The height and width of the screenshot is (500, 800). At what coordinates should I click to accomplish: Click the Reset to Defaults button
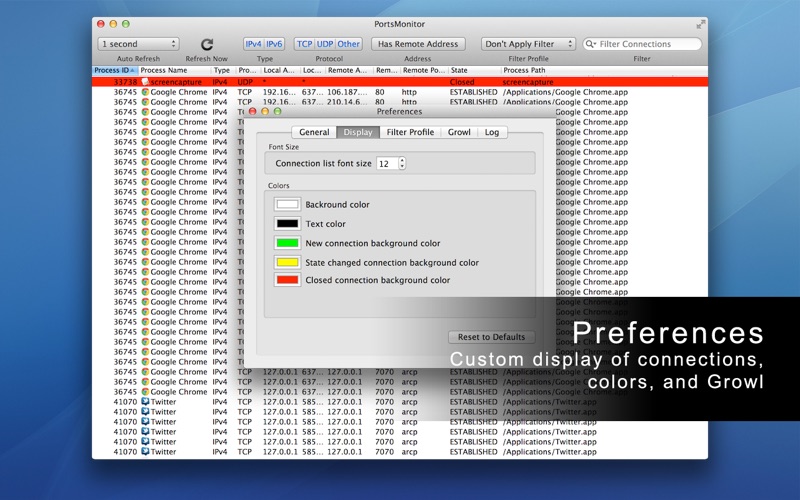[491, 337]
